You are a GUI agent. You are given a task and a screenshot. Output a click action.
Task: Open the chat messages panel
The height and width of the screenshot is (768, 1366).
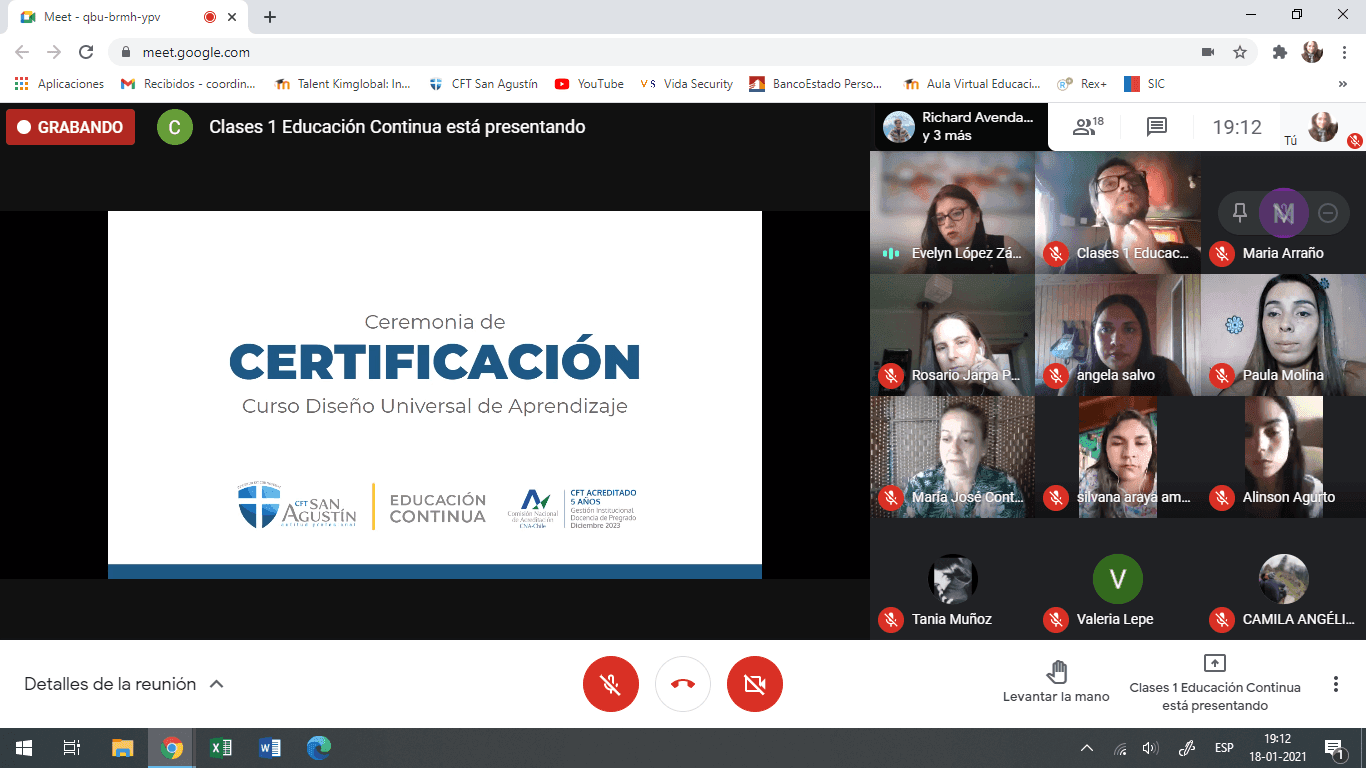(1157, 127)
